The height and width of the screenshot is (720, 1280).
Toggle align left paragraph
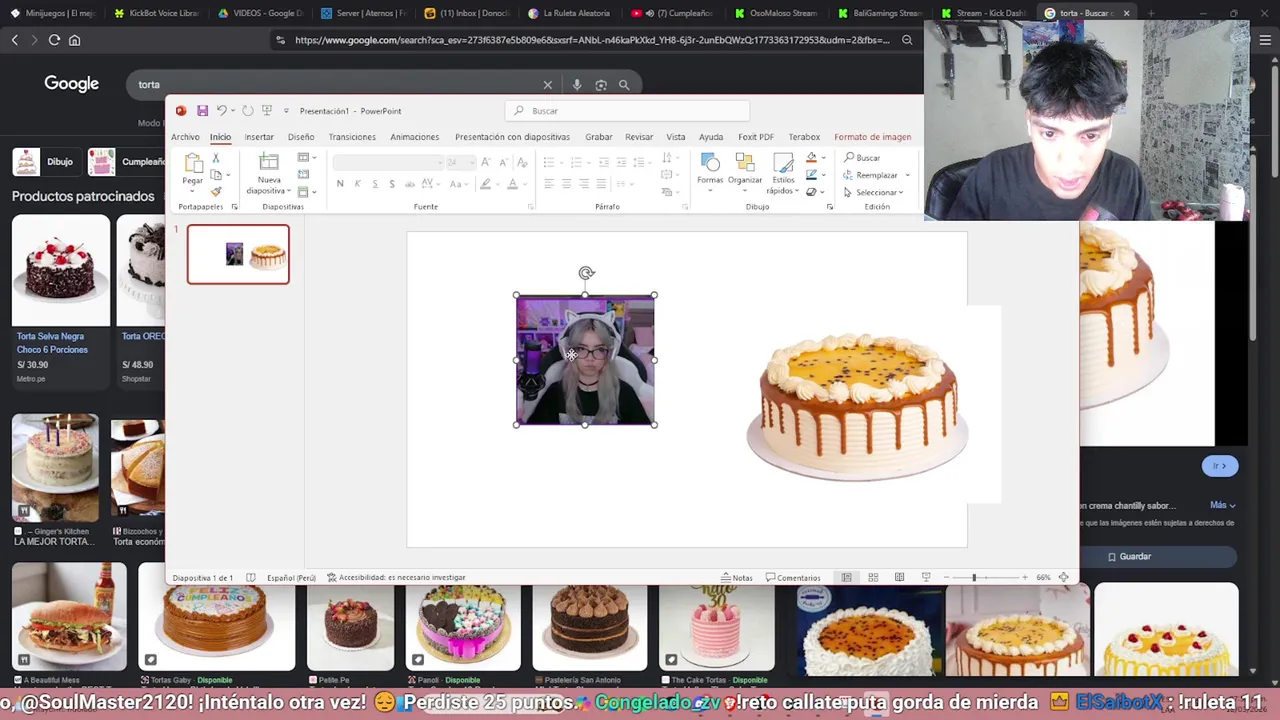pos(548,184)
